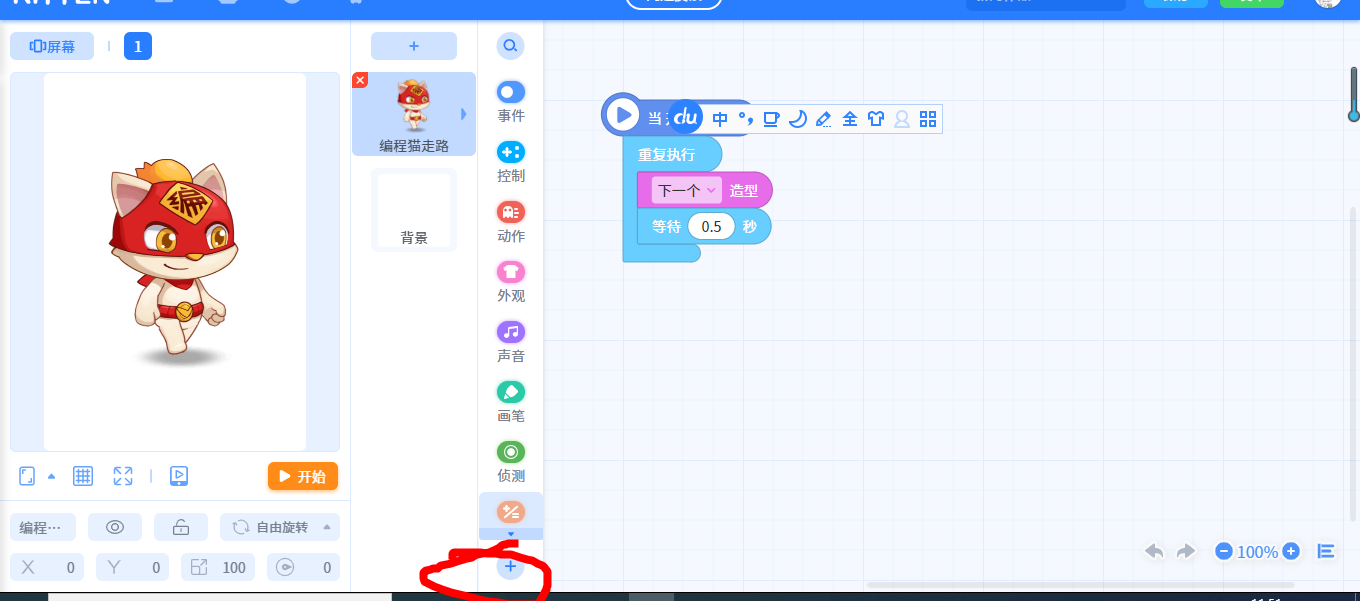Click the Baidu 'du' input method logo
The width and height of the screenshot is (1360, 601).
tap(685, 118)
